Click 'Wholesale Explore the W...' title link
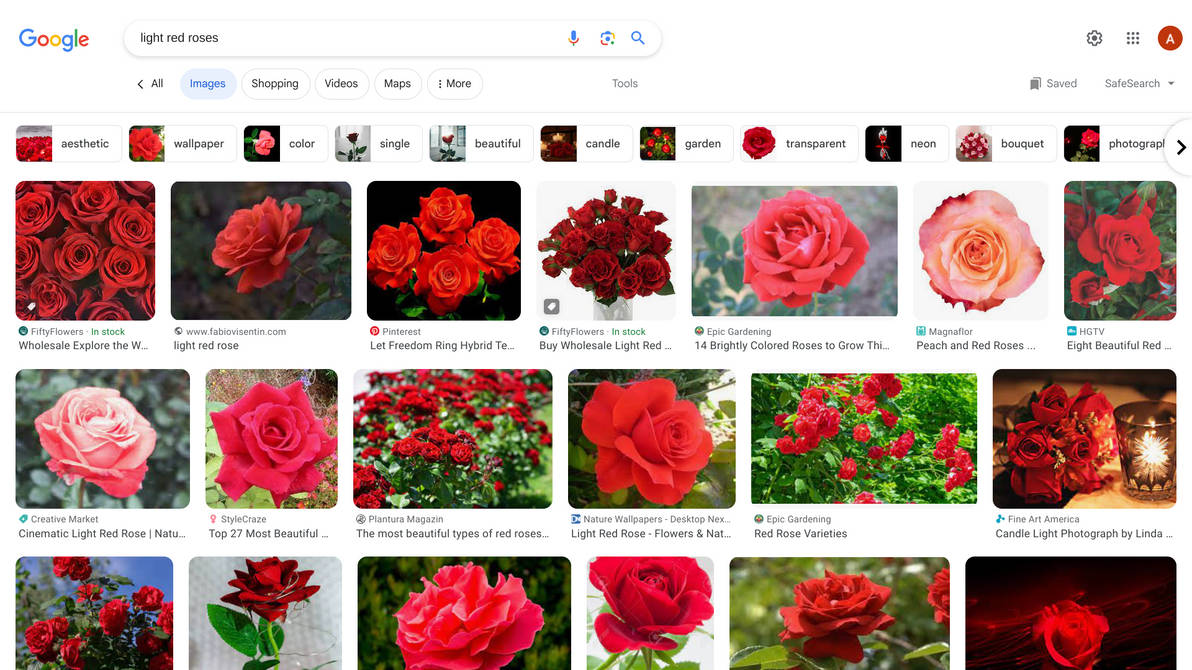Image resolution: width=1192 pixels, height=670 pixels. click(84, 345)
